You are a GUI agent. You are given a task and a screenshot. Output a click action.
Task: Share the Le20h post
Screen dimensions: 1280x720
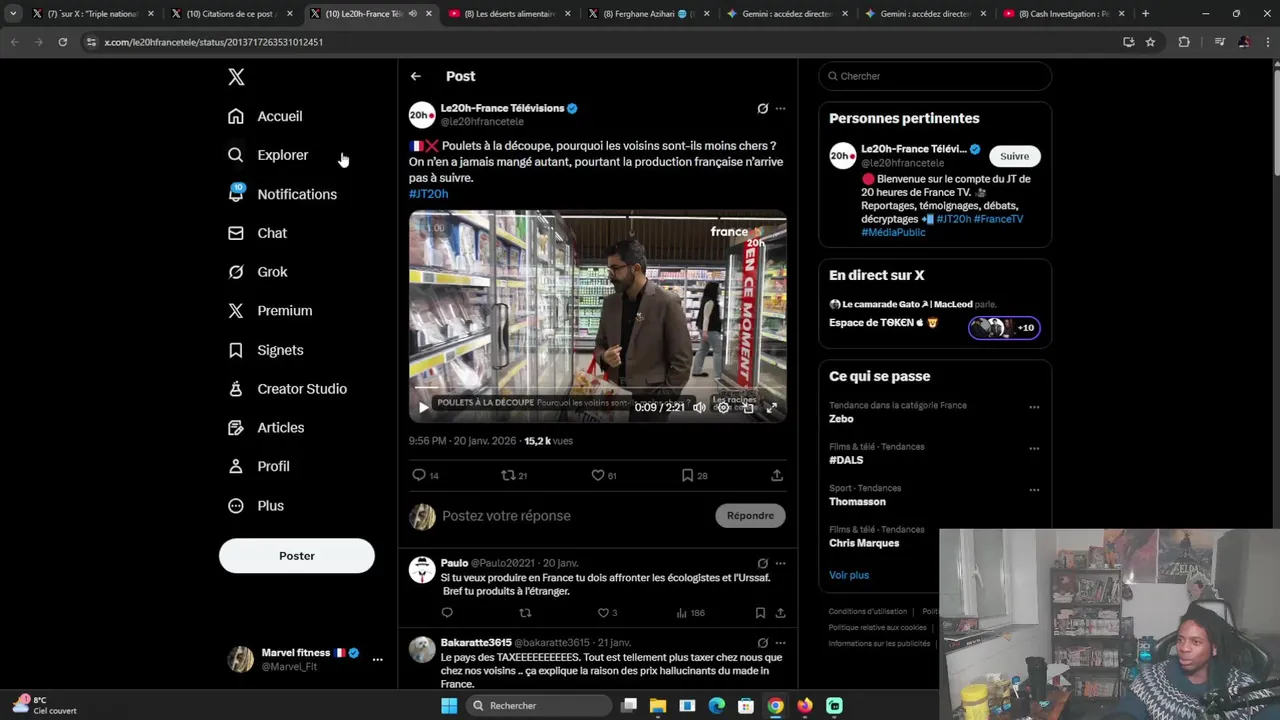point(777,475)
